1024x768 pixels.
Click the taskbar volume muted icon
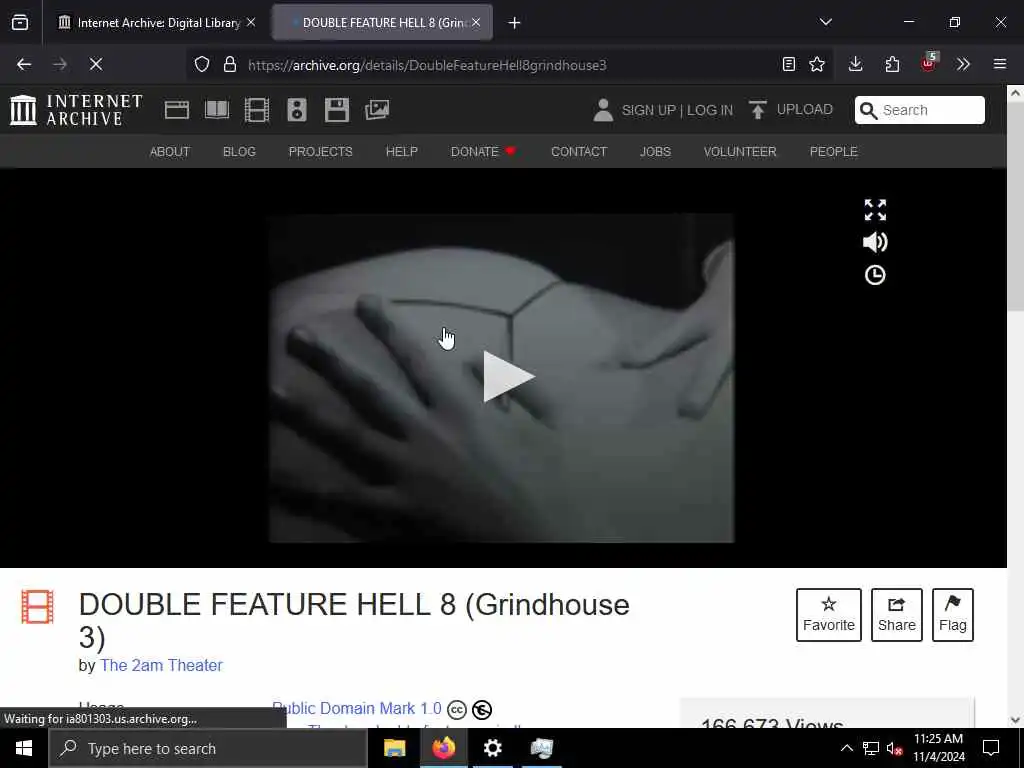tap(895, 748)
